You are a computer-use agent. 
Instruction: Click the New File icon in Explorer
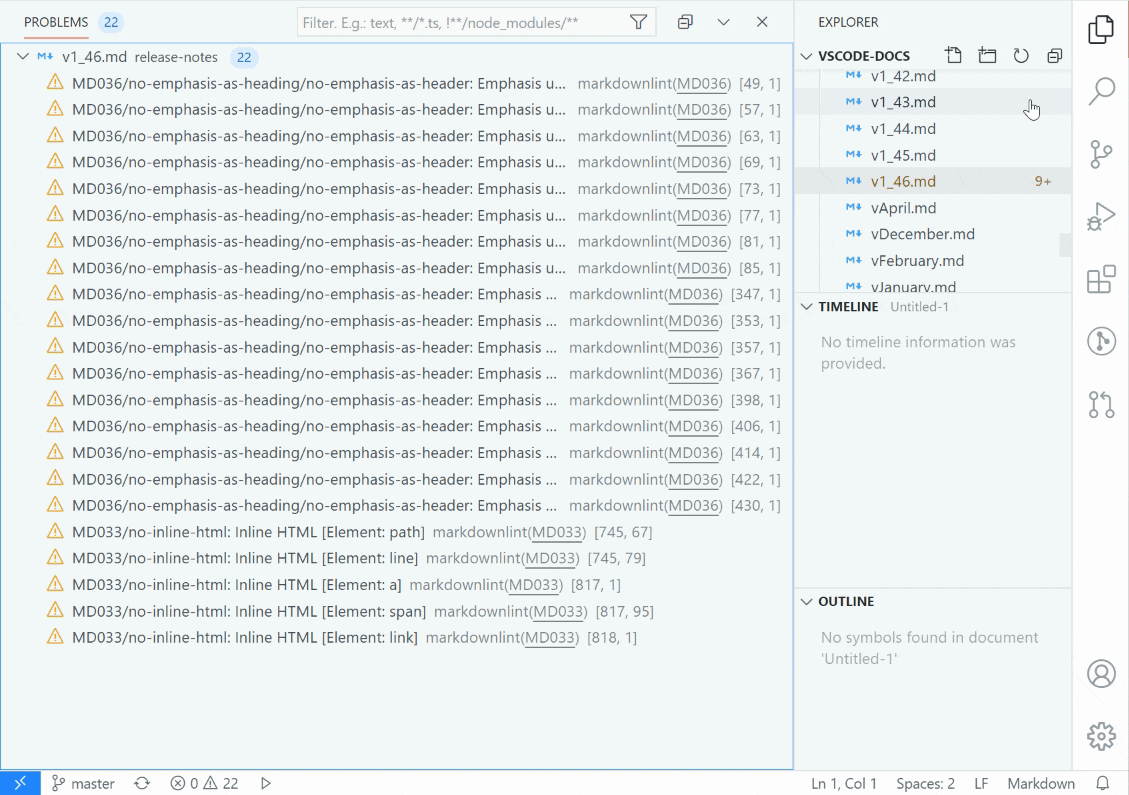coord(953,55)
